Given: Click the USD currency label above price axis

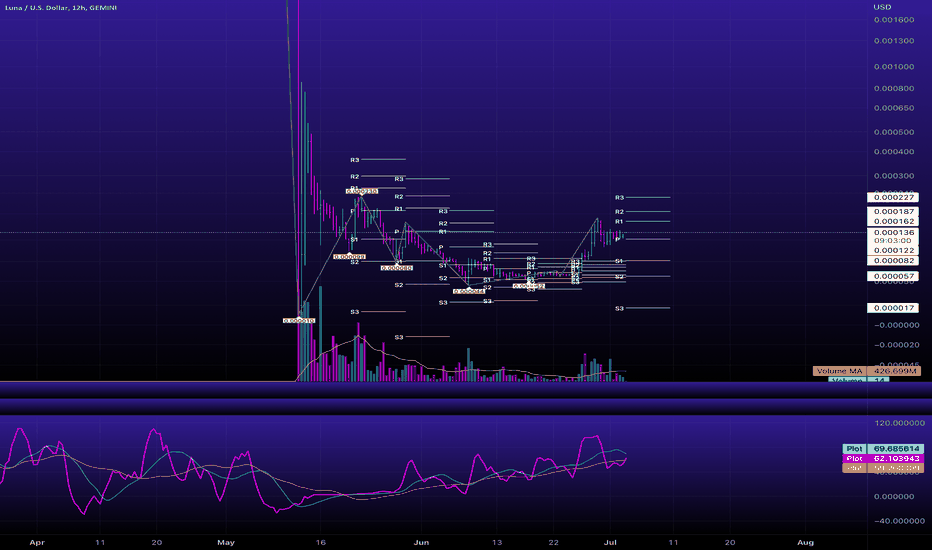Looking at the screenshot, I should click(x=882, y=7).
